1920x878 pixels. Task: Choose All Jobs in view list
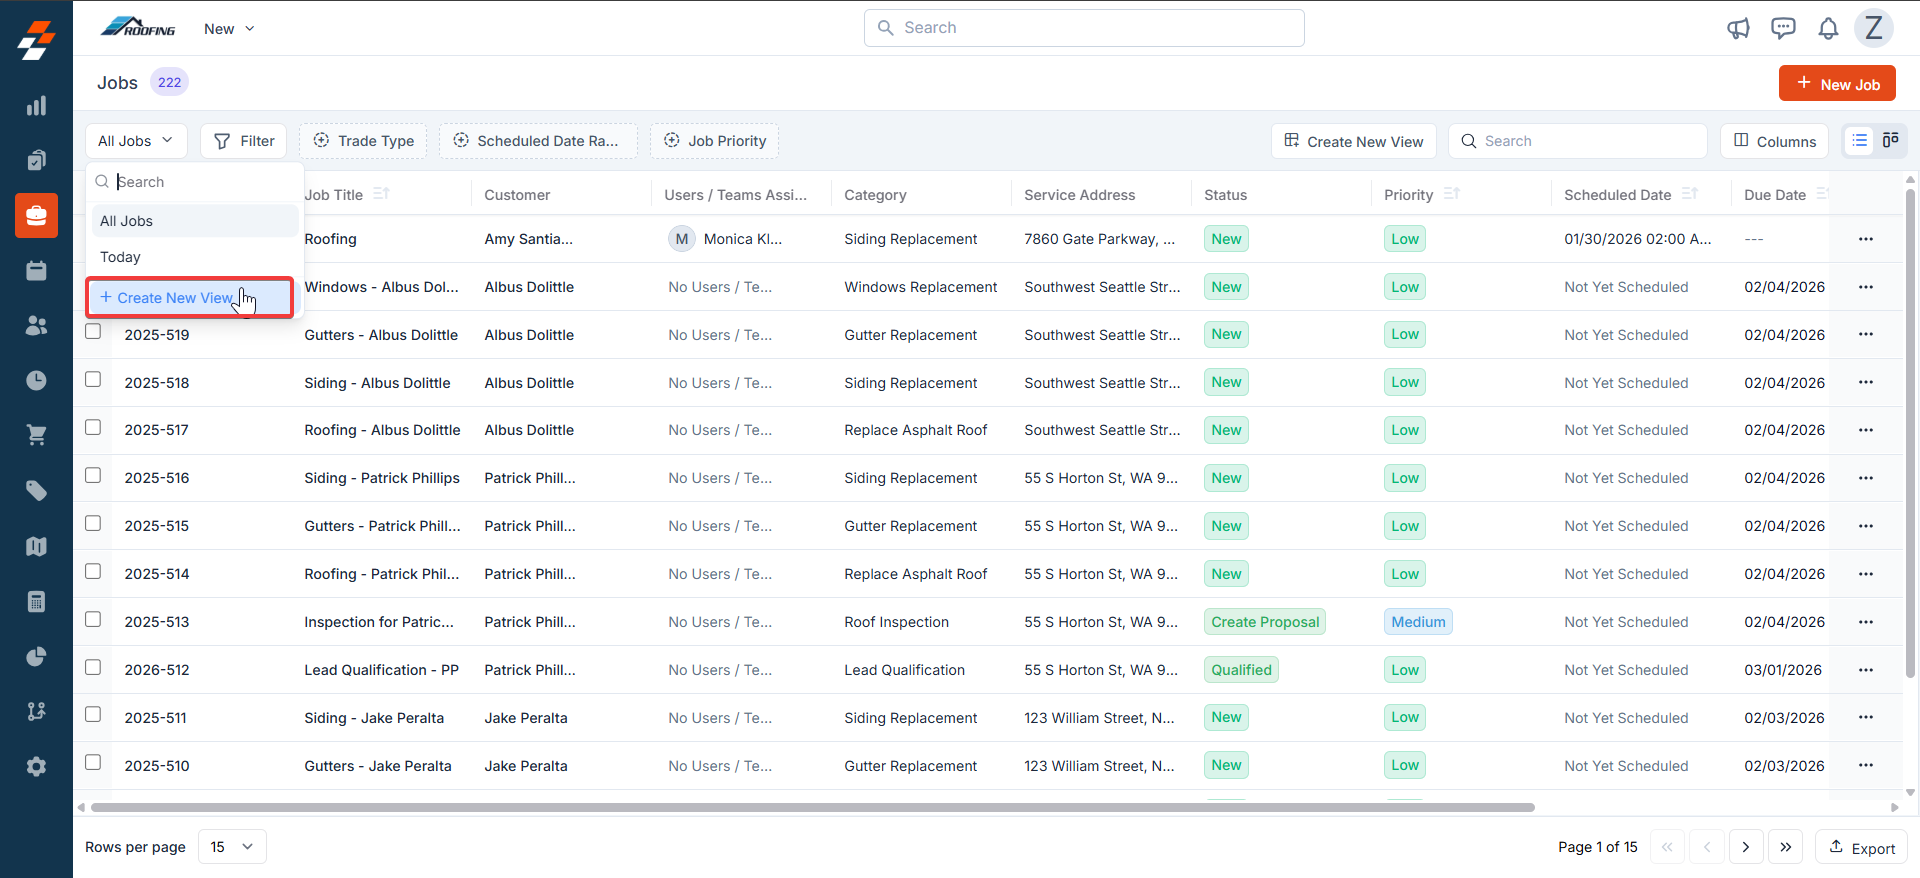point(195,221)
